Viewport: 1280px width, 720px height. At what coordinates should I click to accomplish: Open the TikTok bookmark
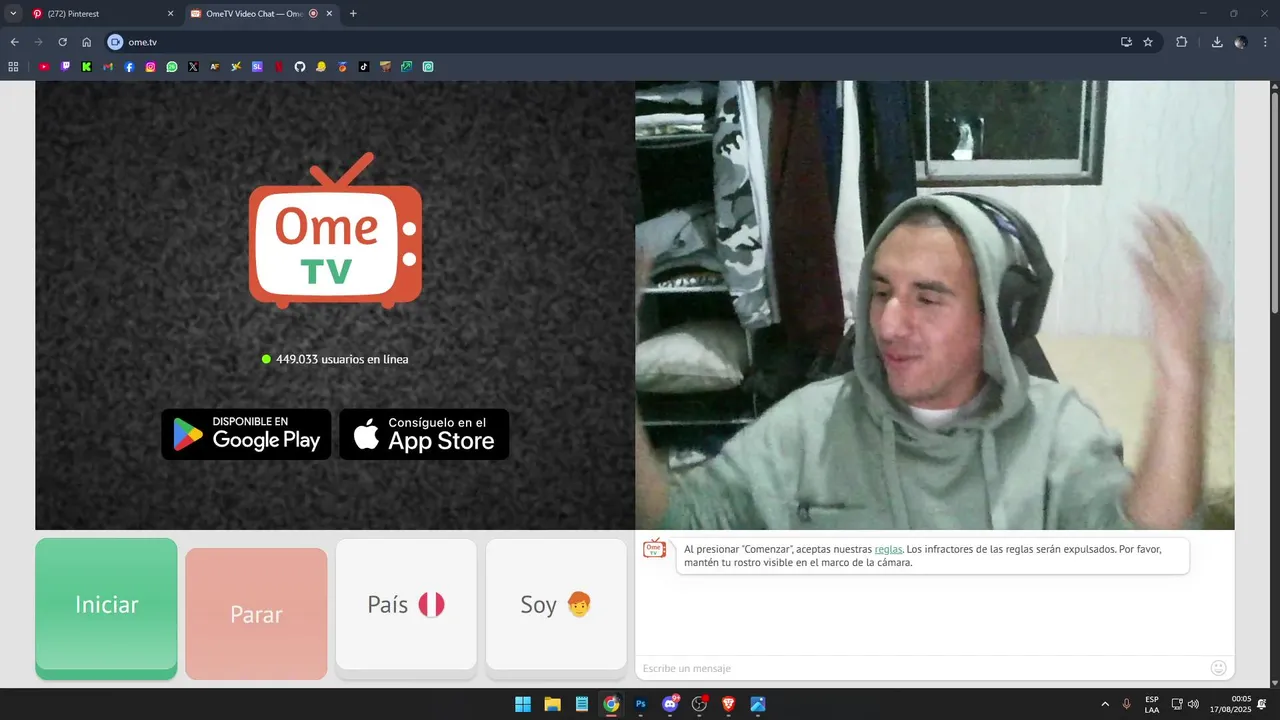tap(364, 67)
